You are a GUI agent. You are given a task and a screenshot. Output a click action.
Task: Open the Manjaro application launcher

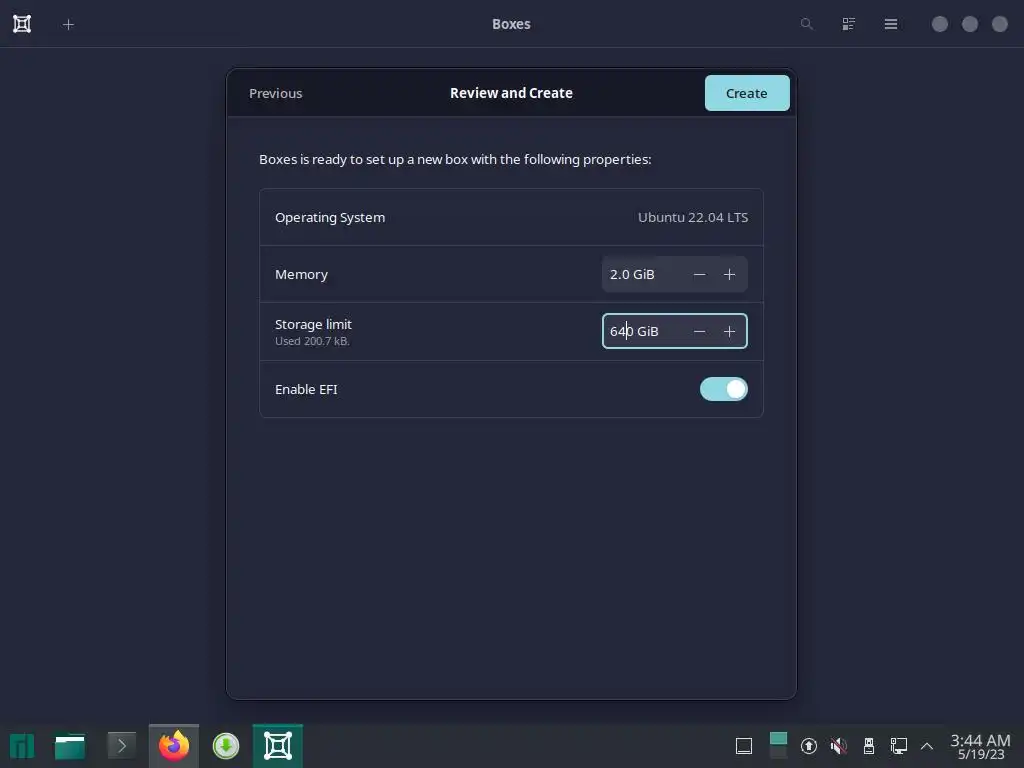(22, 746)
